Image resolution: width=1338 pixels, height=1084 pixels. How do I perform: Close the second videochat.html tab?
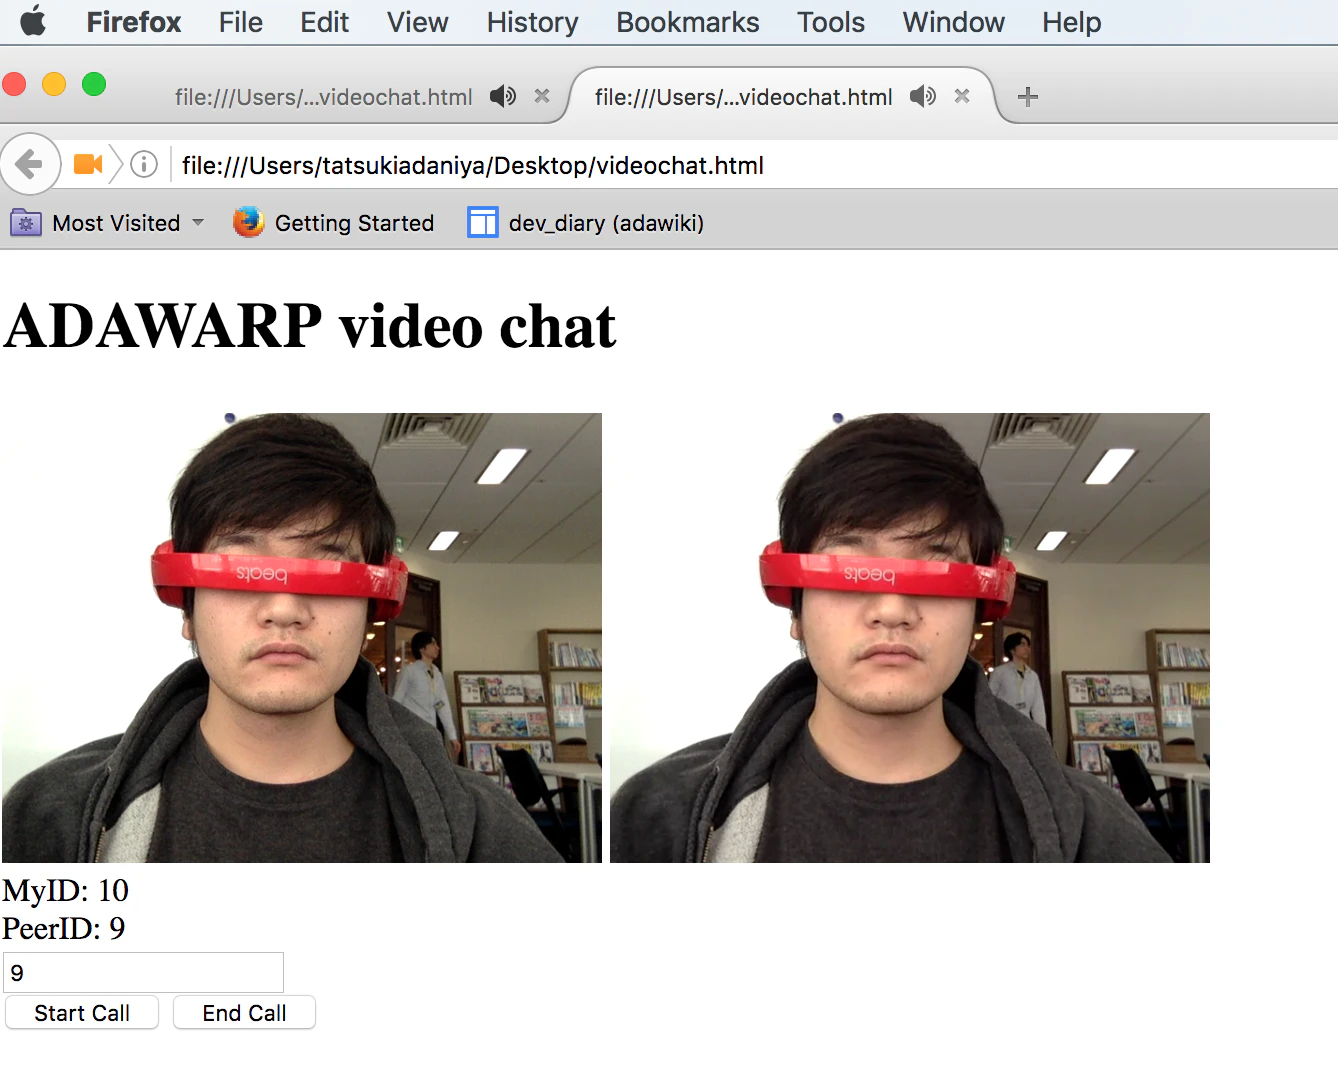click(x=962, y=96)
